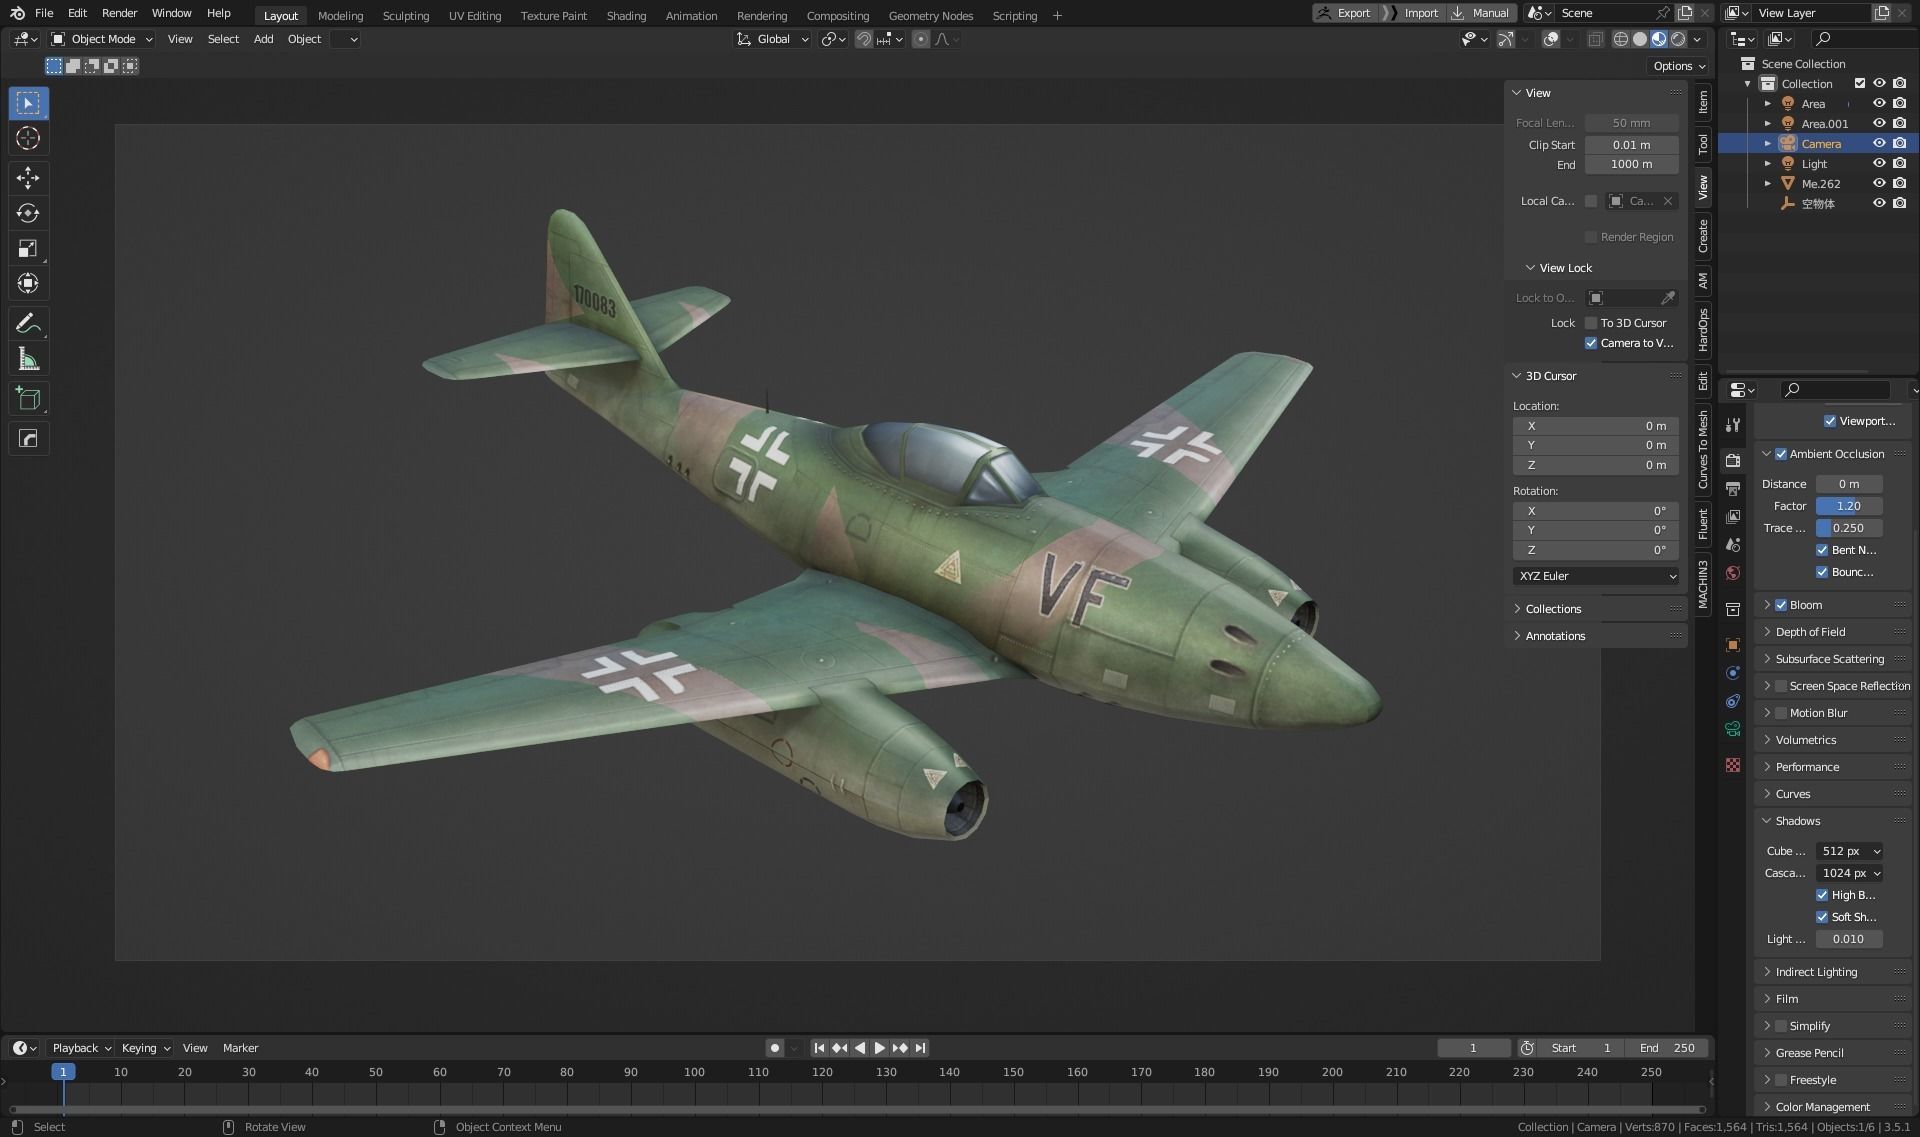Adjust Trace Precision 0.250 slider
Image resolution: width=1920 pixels, height=1137 pixels.
tap(1849, 528)
